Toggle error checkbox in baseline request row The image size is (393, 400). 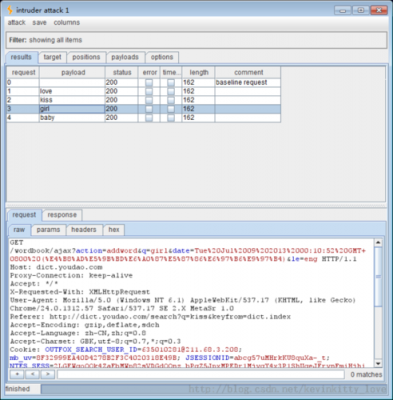pos(149,82)
